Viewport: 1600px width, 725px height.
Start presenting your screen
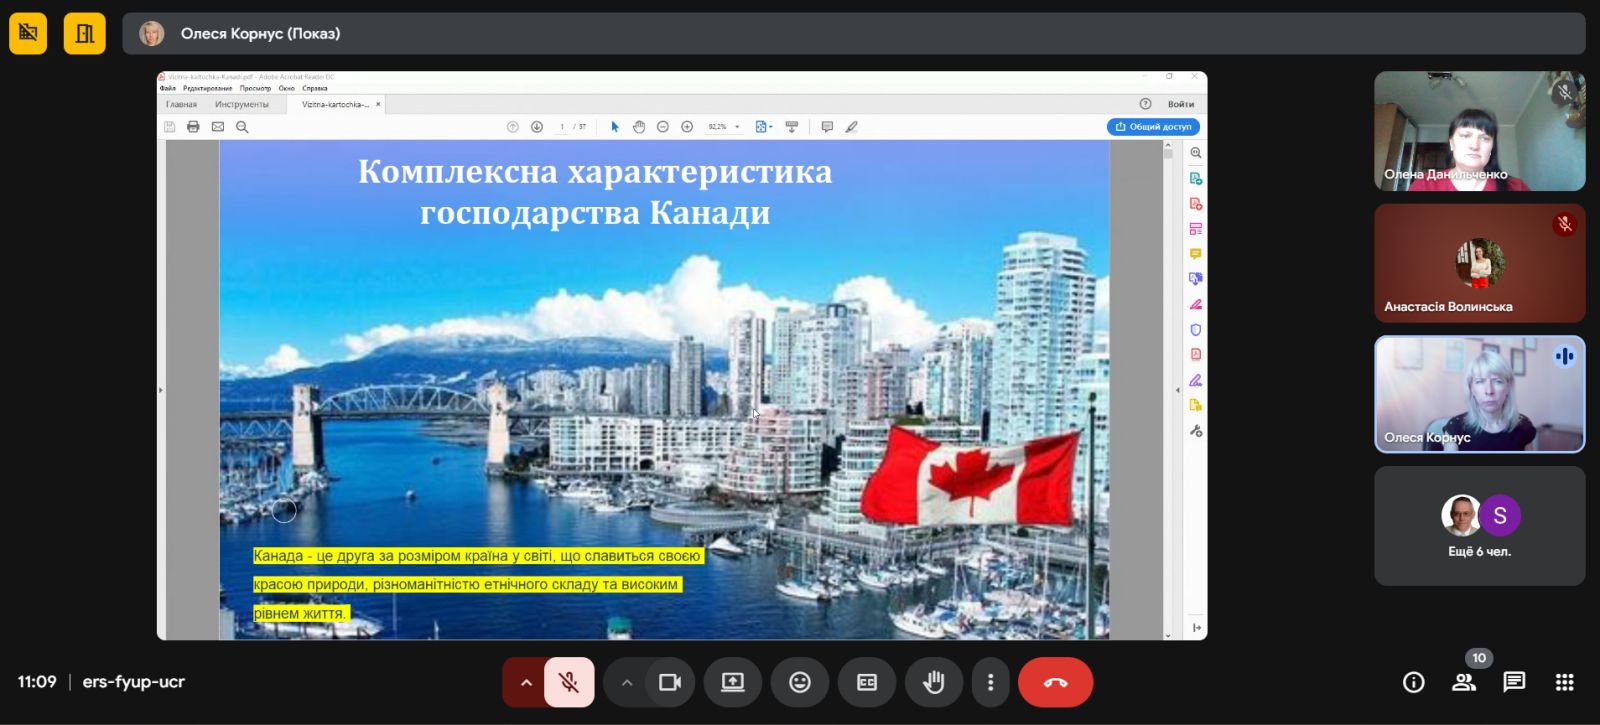[732, 682]
